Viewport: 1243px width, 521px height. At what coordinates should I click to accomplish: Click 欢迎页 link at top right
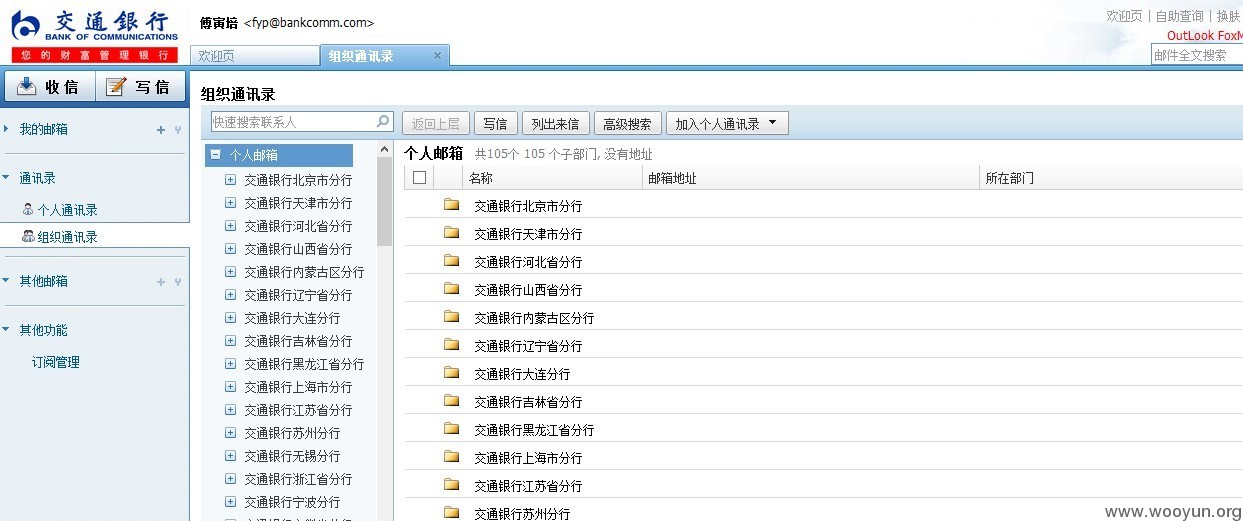point(1124,16)
